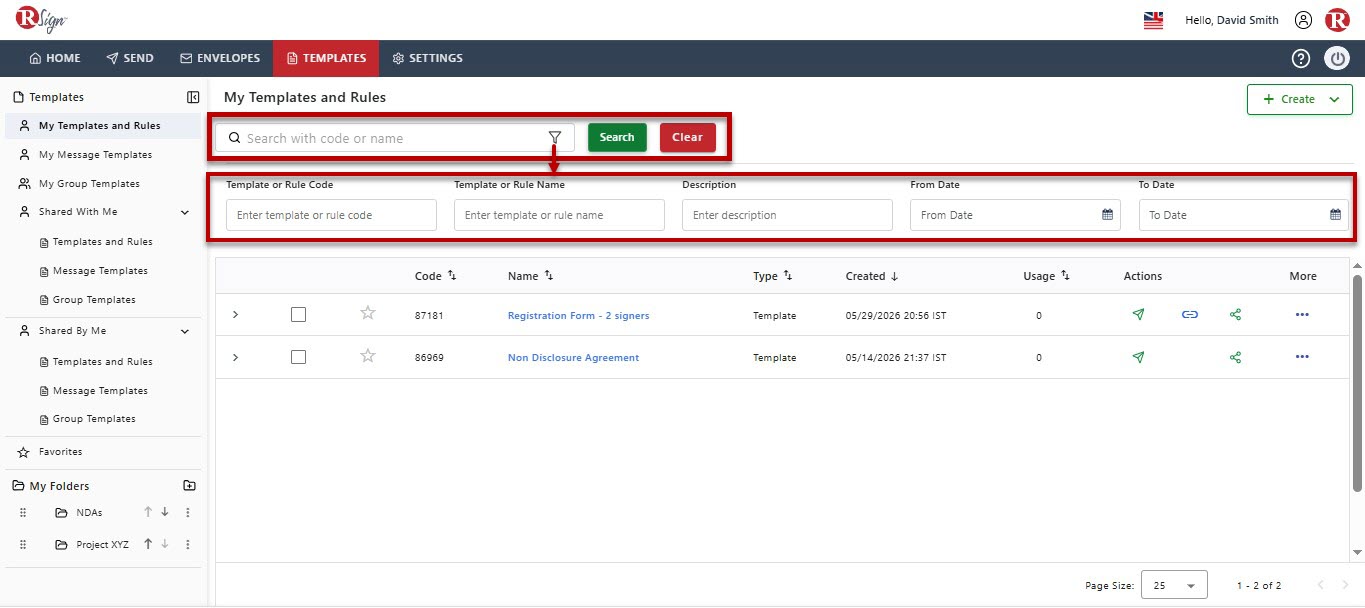1365x608 pixels.
Task: Click the filter funnel icon in search box
Action: click(x=555, y=138)
